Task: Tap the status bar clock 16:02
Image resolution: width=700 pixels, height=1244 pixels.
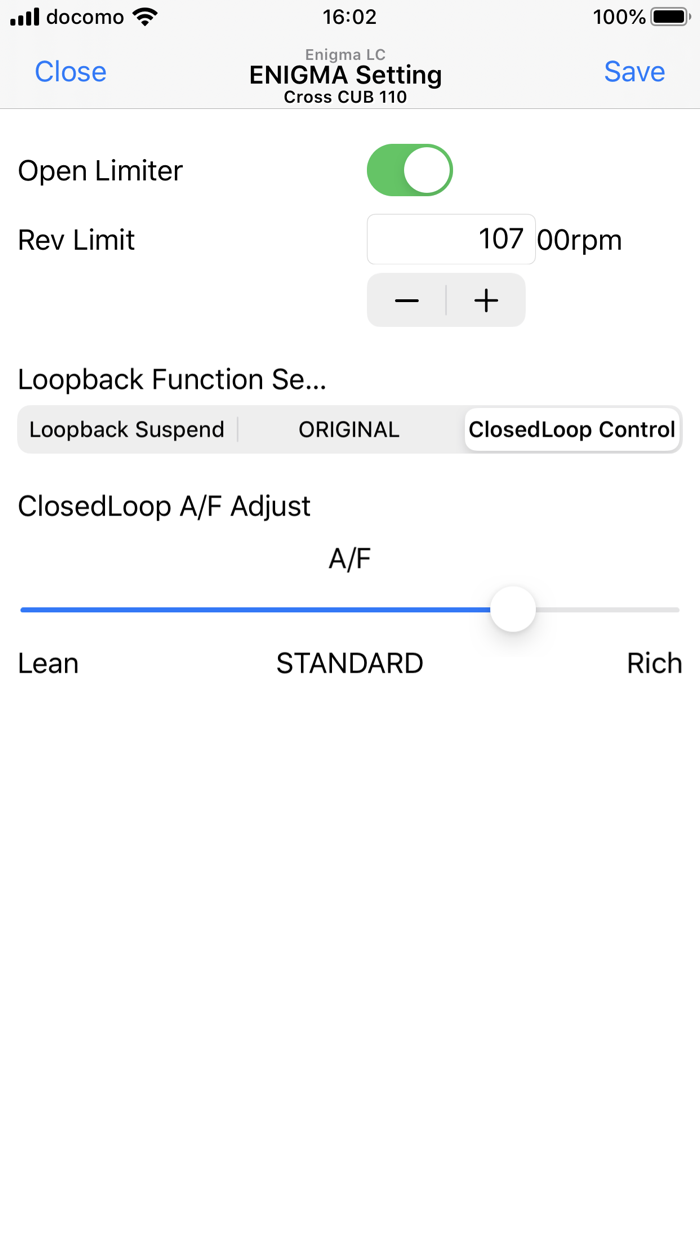Action: (350, 17)
